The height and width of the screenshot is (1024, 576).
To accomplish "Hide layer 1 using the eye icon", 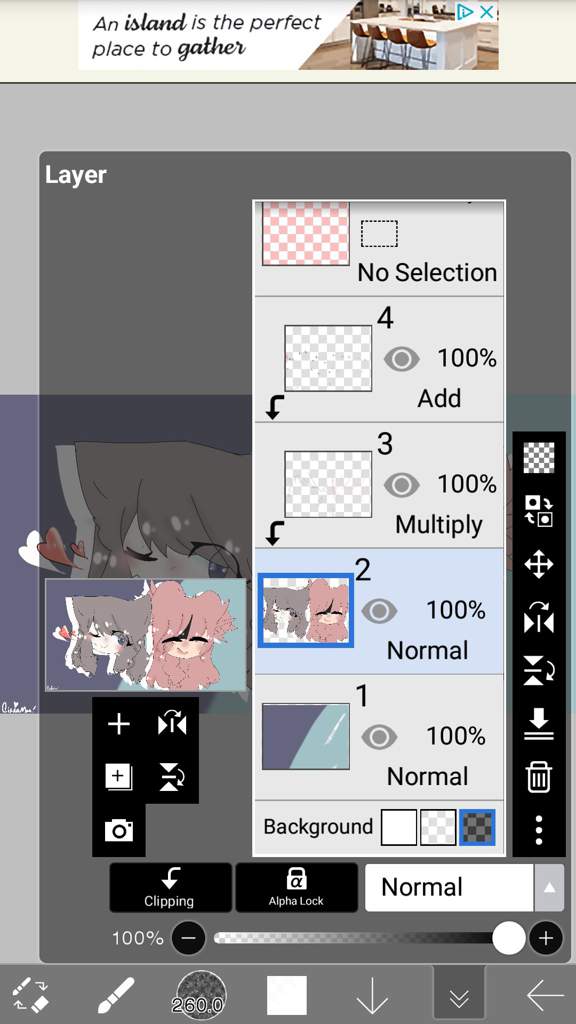I will pyautogui.click(x=379, y=737).
